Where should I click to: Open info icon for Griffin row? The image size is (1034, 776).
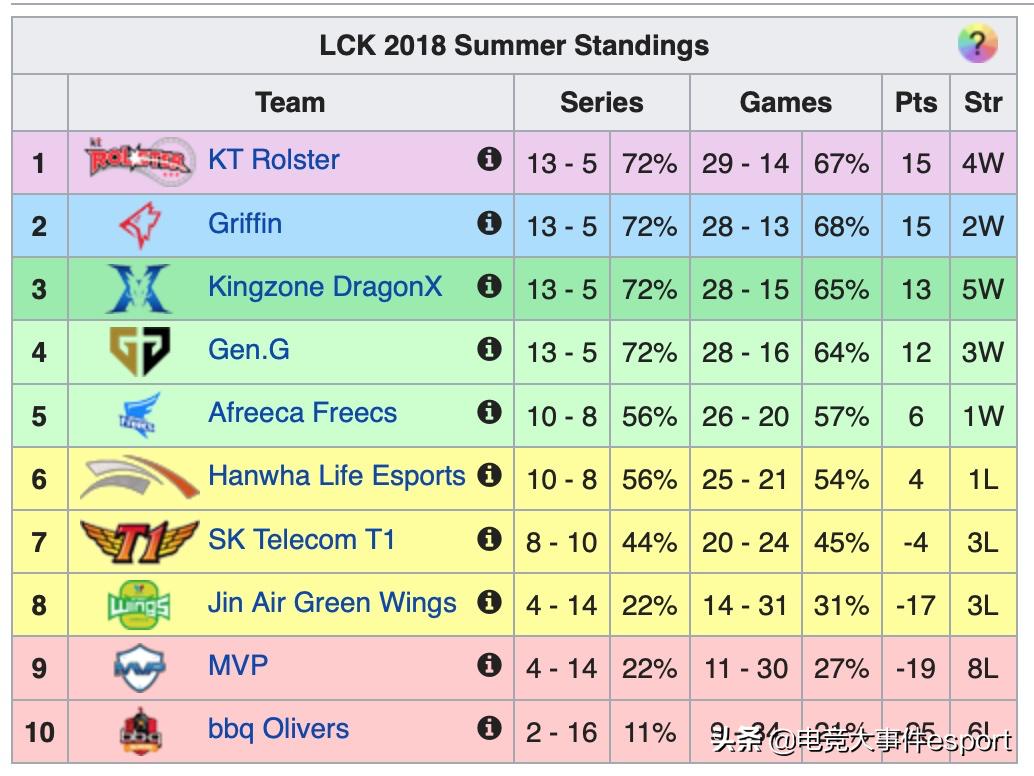pos(489,222)
